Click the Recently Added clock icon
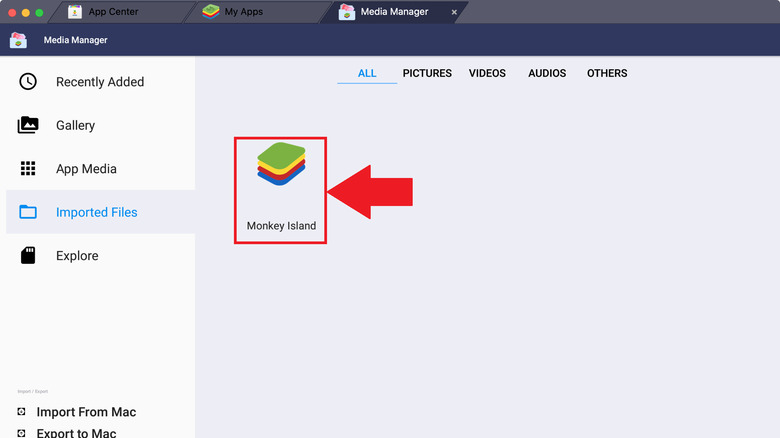The width and height of the screenshot is (780, 438). pos(28,82)
